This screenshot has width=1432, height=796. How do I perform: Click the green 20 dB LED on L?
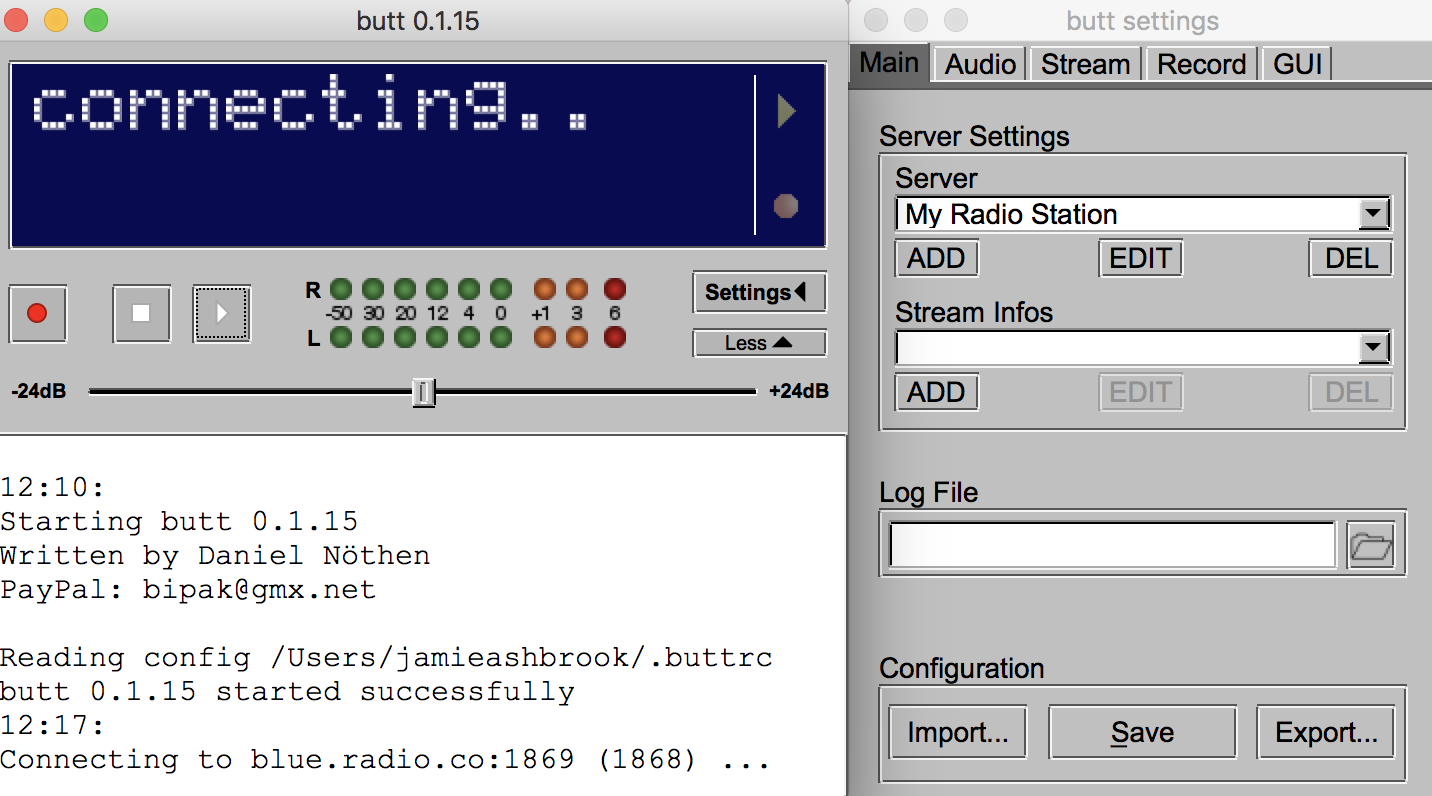pyautogui.click(x=405, y=337)
